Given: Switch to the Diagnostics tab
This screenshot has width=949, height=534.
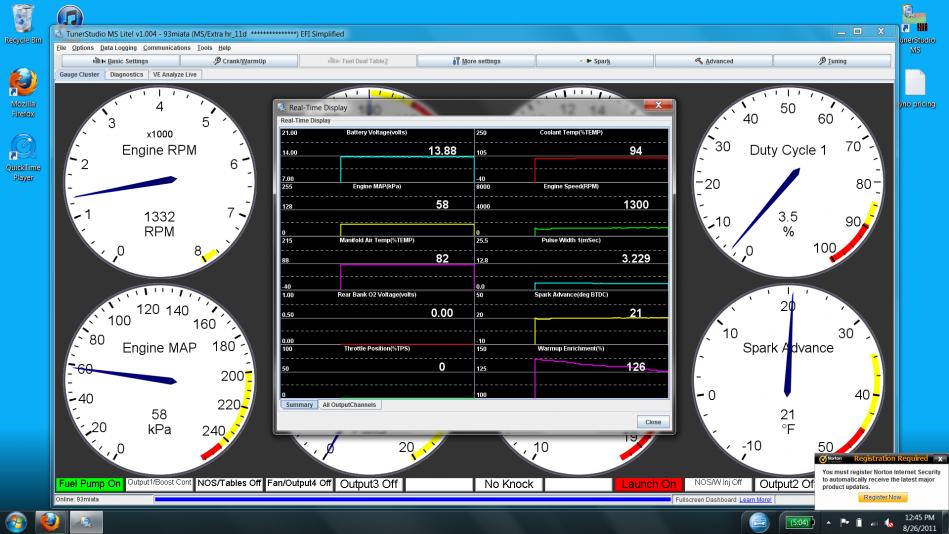Looking at the screenshot, I should (127, 74).
